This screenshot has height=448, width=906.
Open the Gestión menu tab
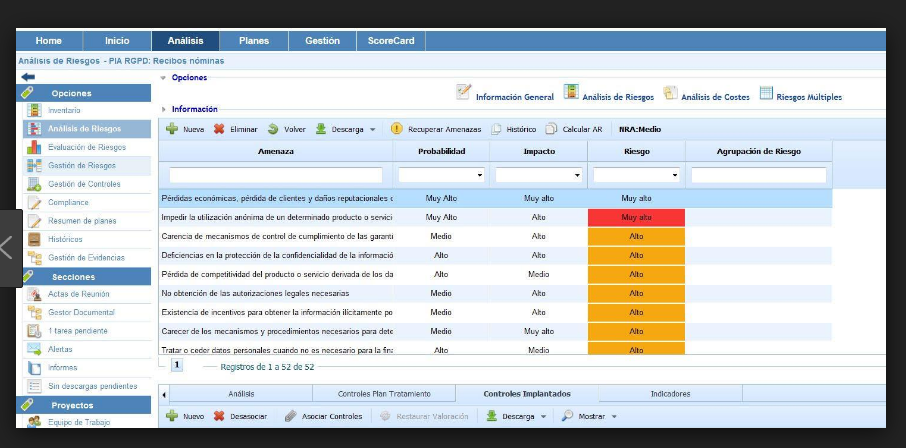[322, 41]
